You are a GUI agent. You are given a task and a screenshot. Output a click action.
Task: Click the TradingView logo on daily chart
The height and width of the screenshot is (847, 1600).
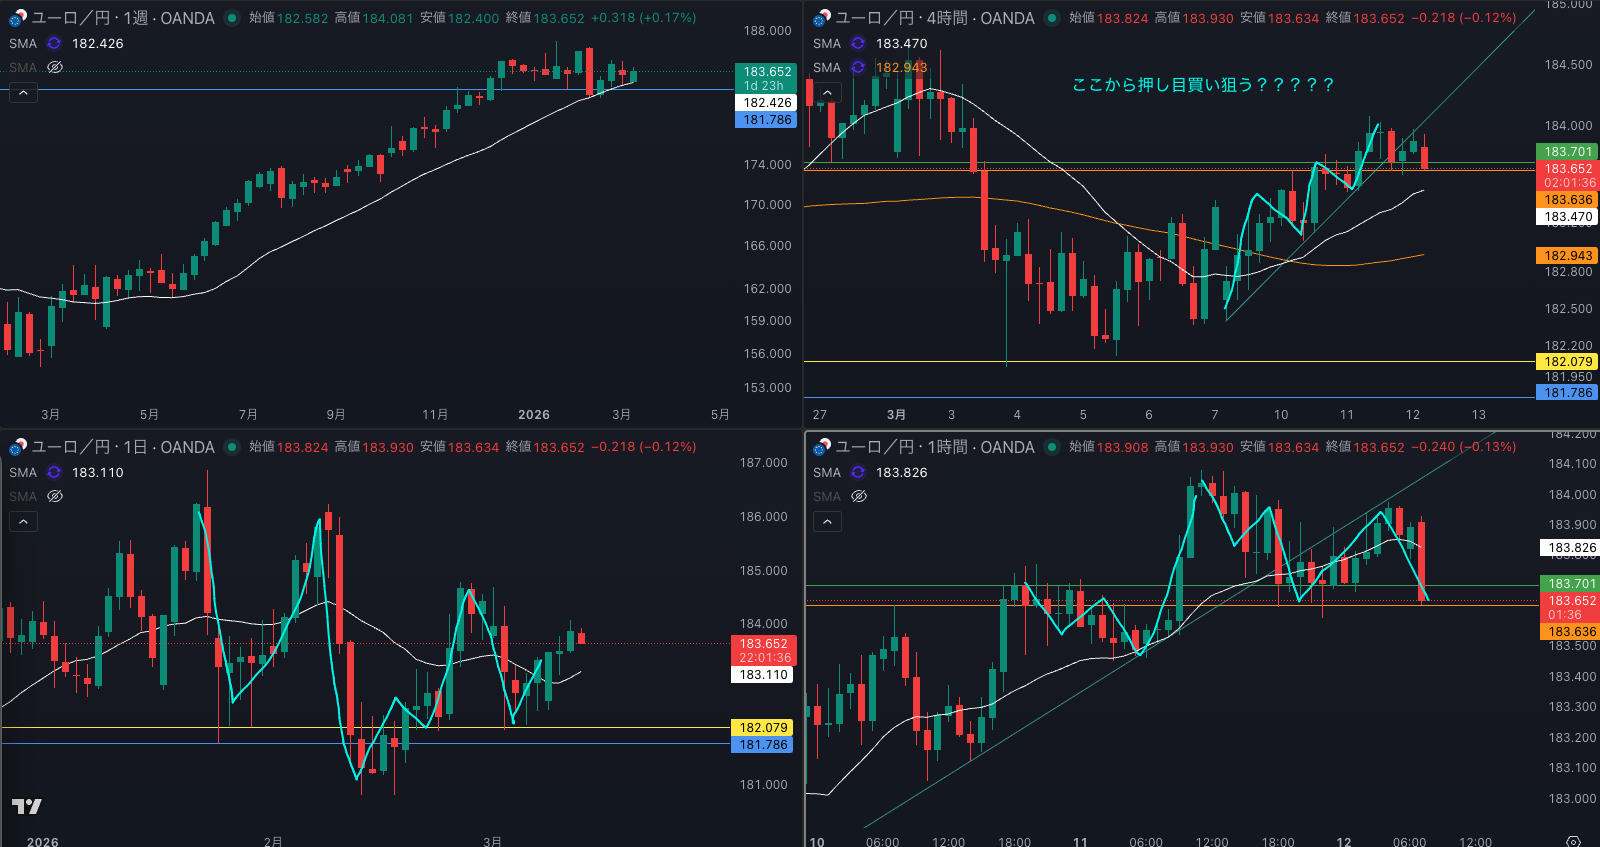[x=27, y=806]
